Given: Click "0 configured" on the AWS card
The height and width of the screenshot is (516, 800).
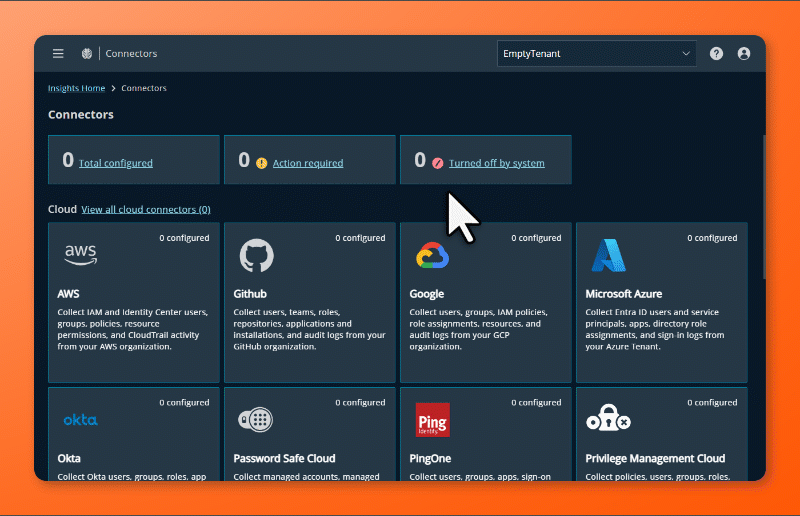Looking at the screenshot, I should pos(184,238).
